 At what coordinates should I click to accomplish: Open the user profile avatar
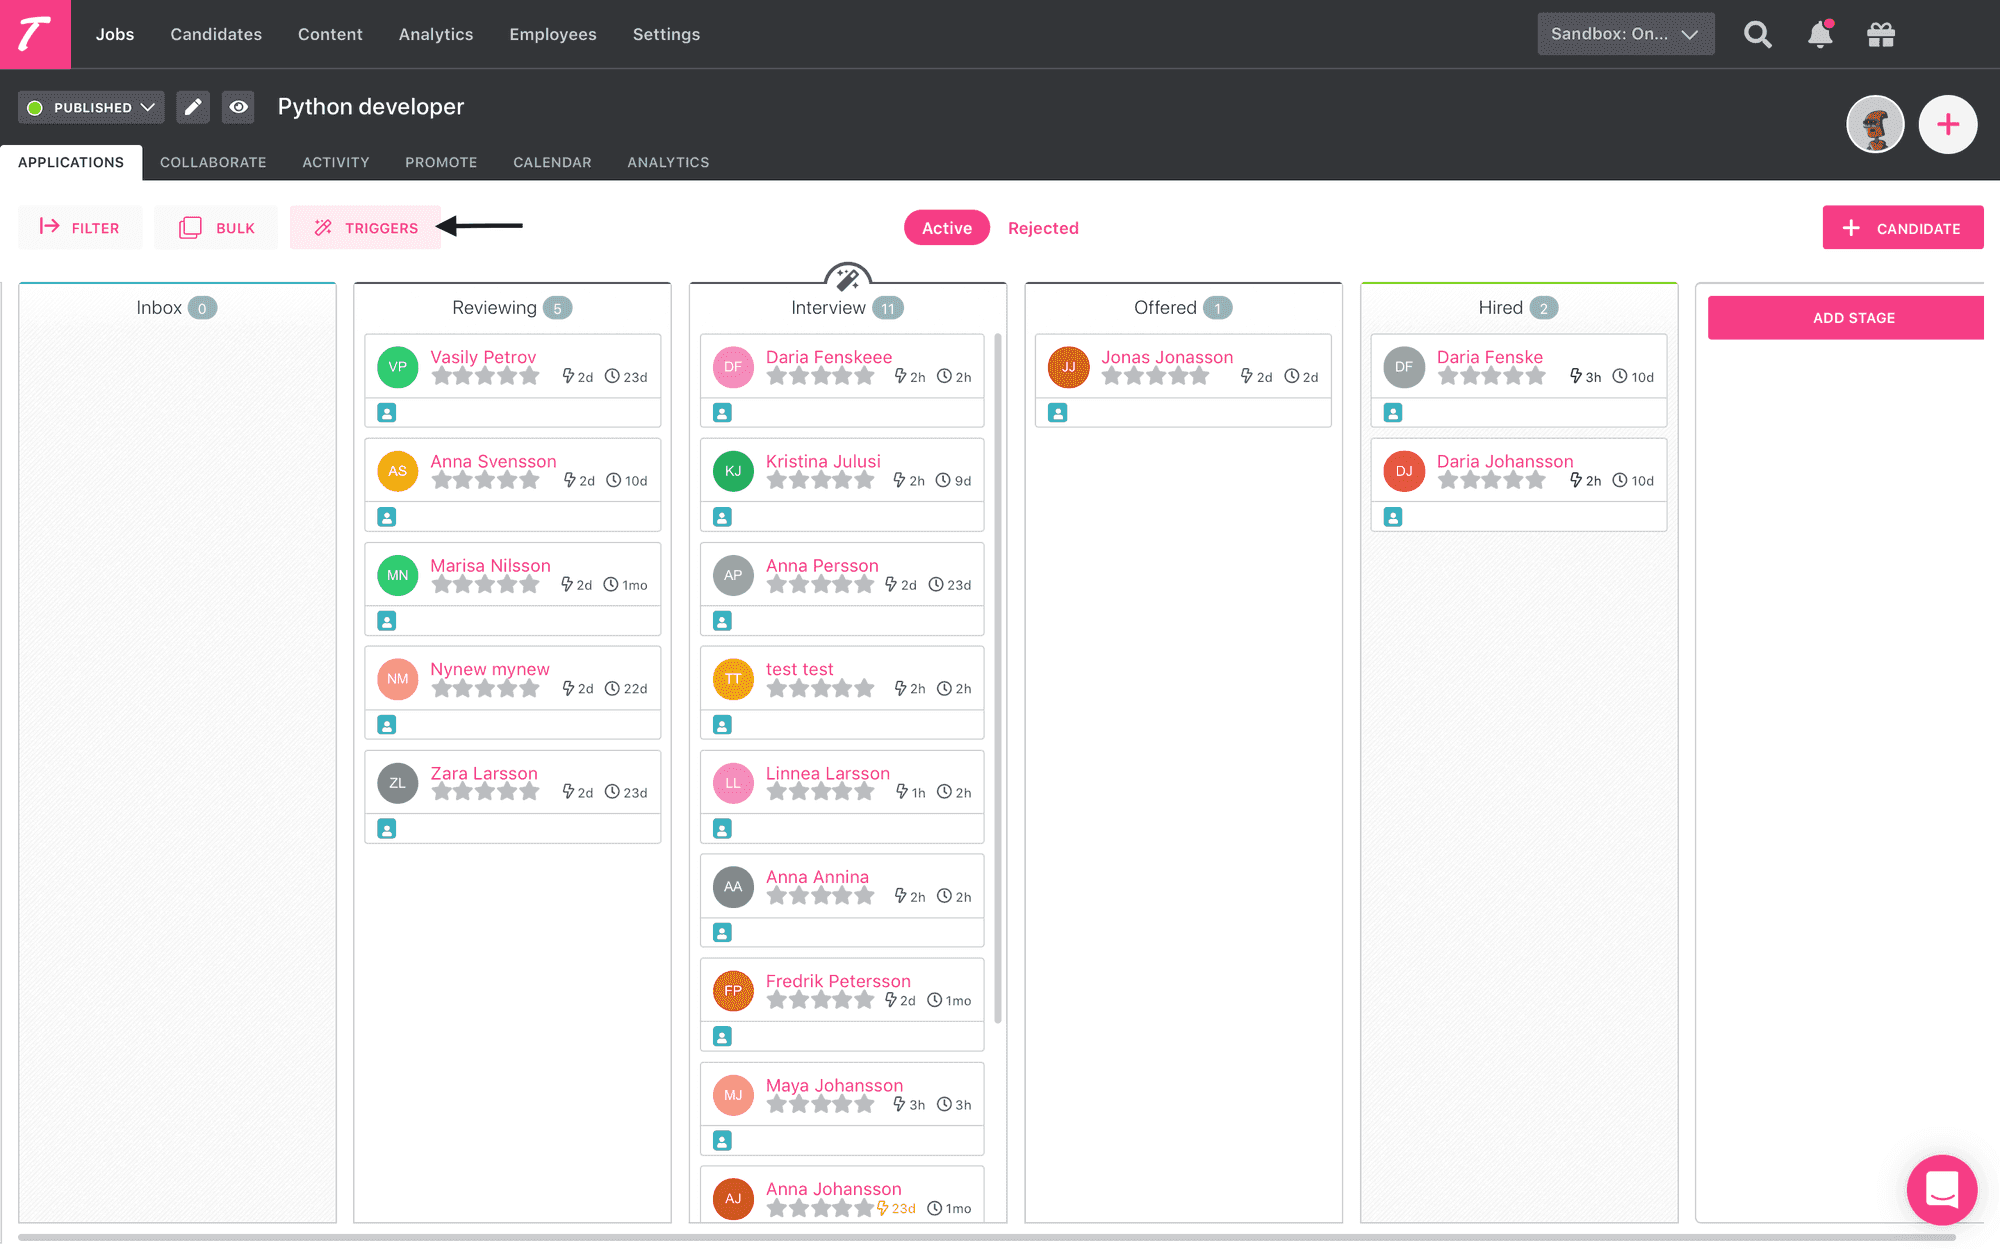(1875, 125)
